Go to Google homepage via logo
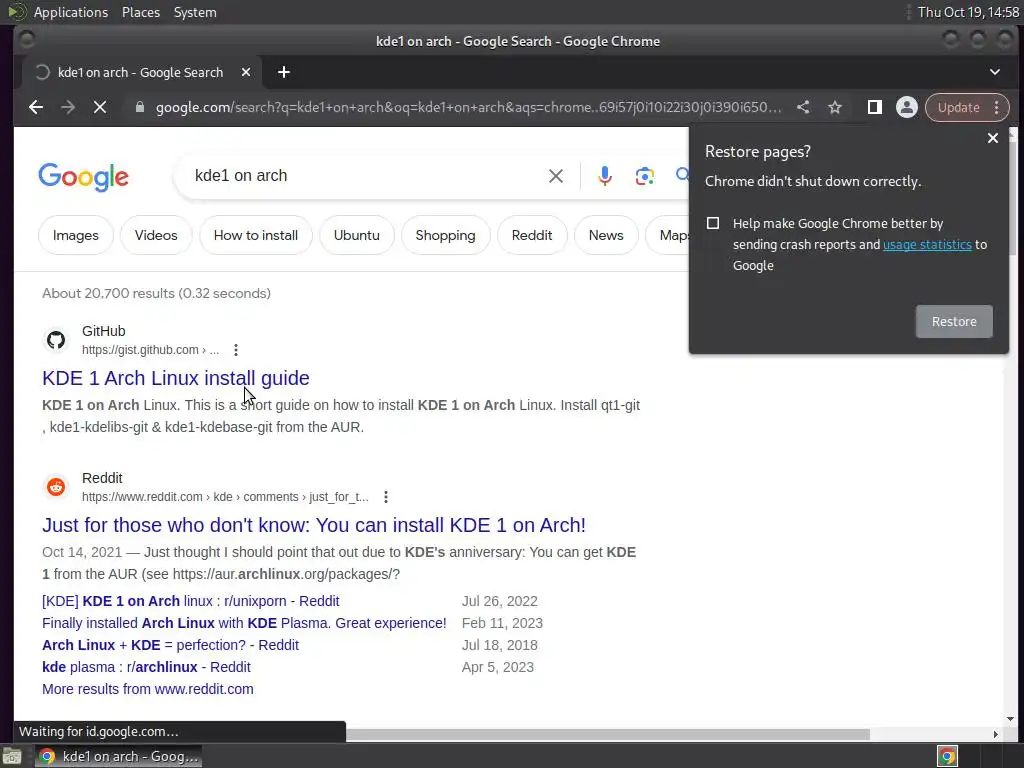 (84, 177)
